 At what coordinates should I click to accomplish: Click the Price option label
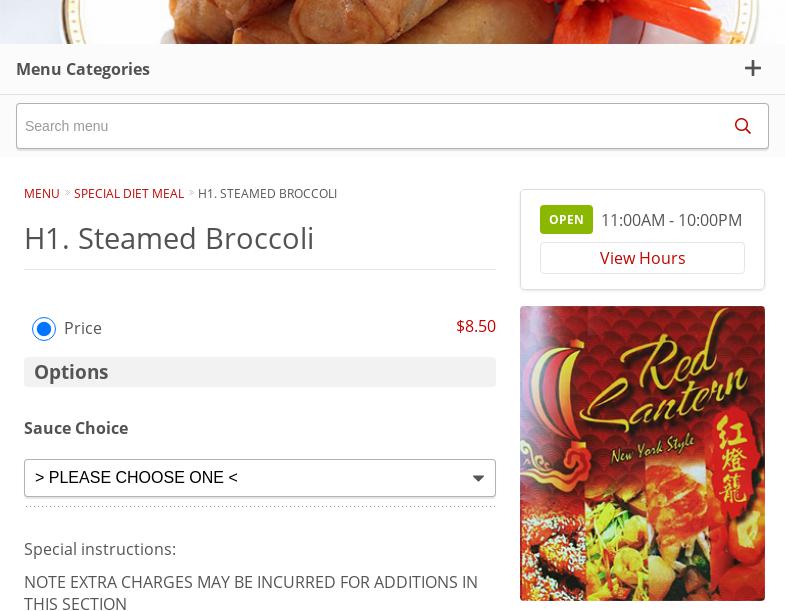(83, 328)
